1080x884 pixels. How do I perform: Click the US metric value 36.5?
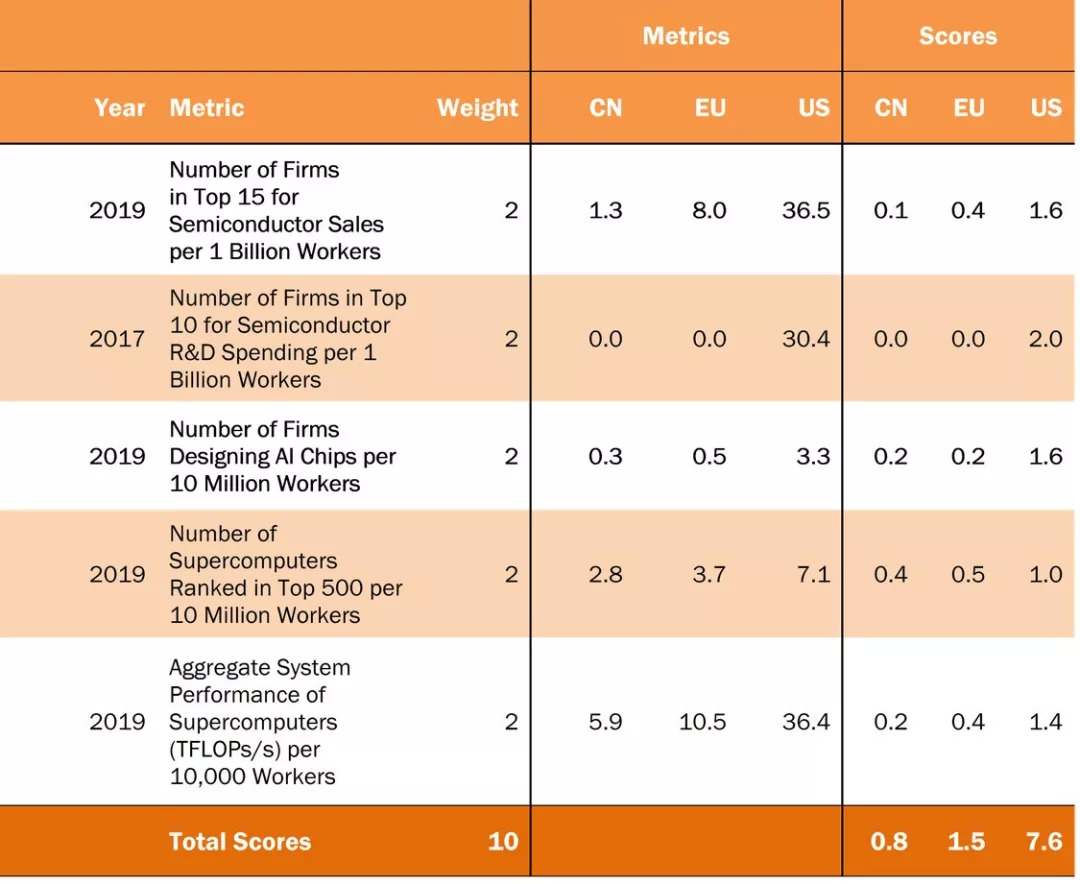pyautogui.click(x=805, y=211)
